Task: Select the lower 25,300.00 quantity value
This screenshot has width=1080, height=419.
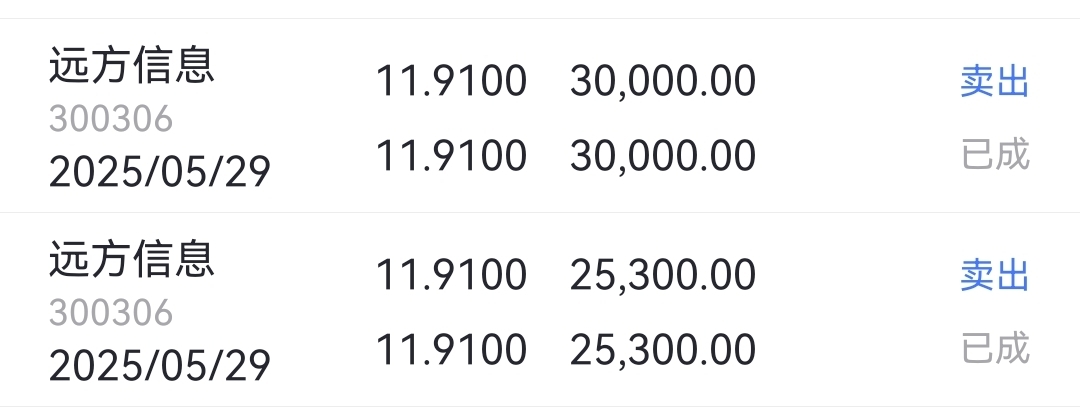Action: point(663,349)
